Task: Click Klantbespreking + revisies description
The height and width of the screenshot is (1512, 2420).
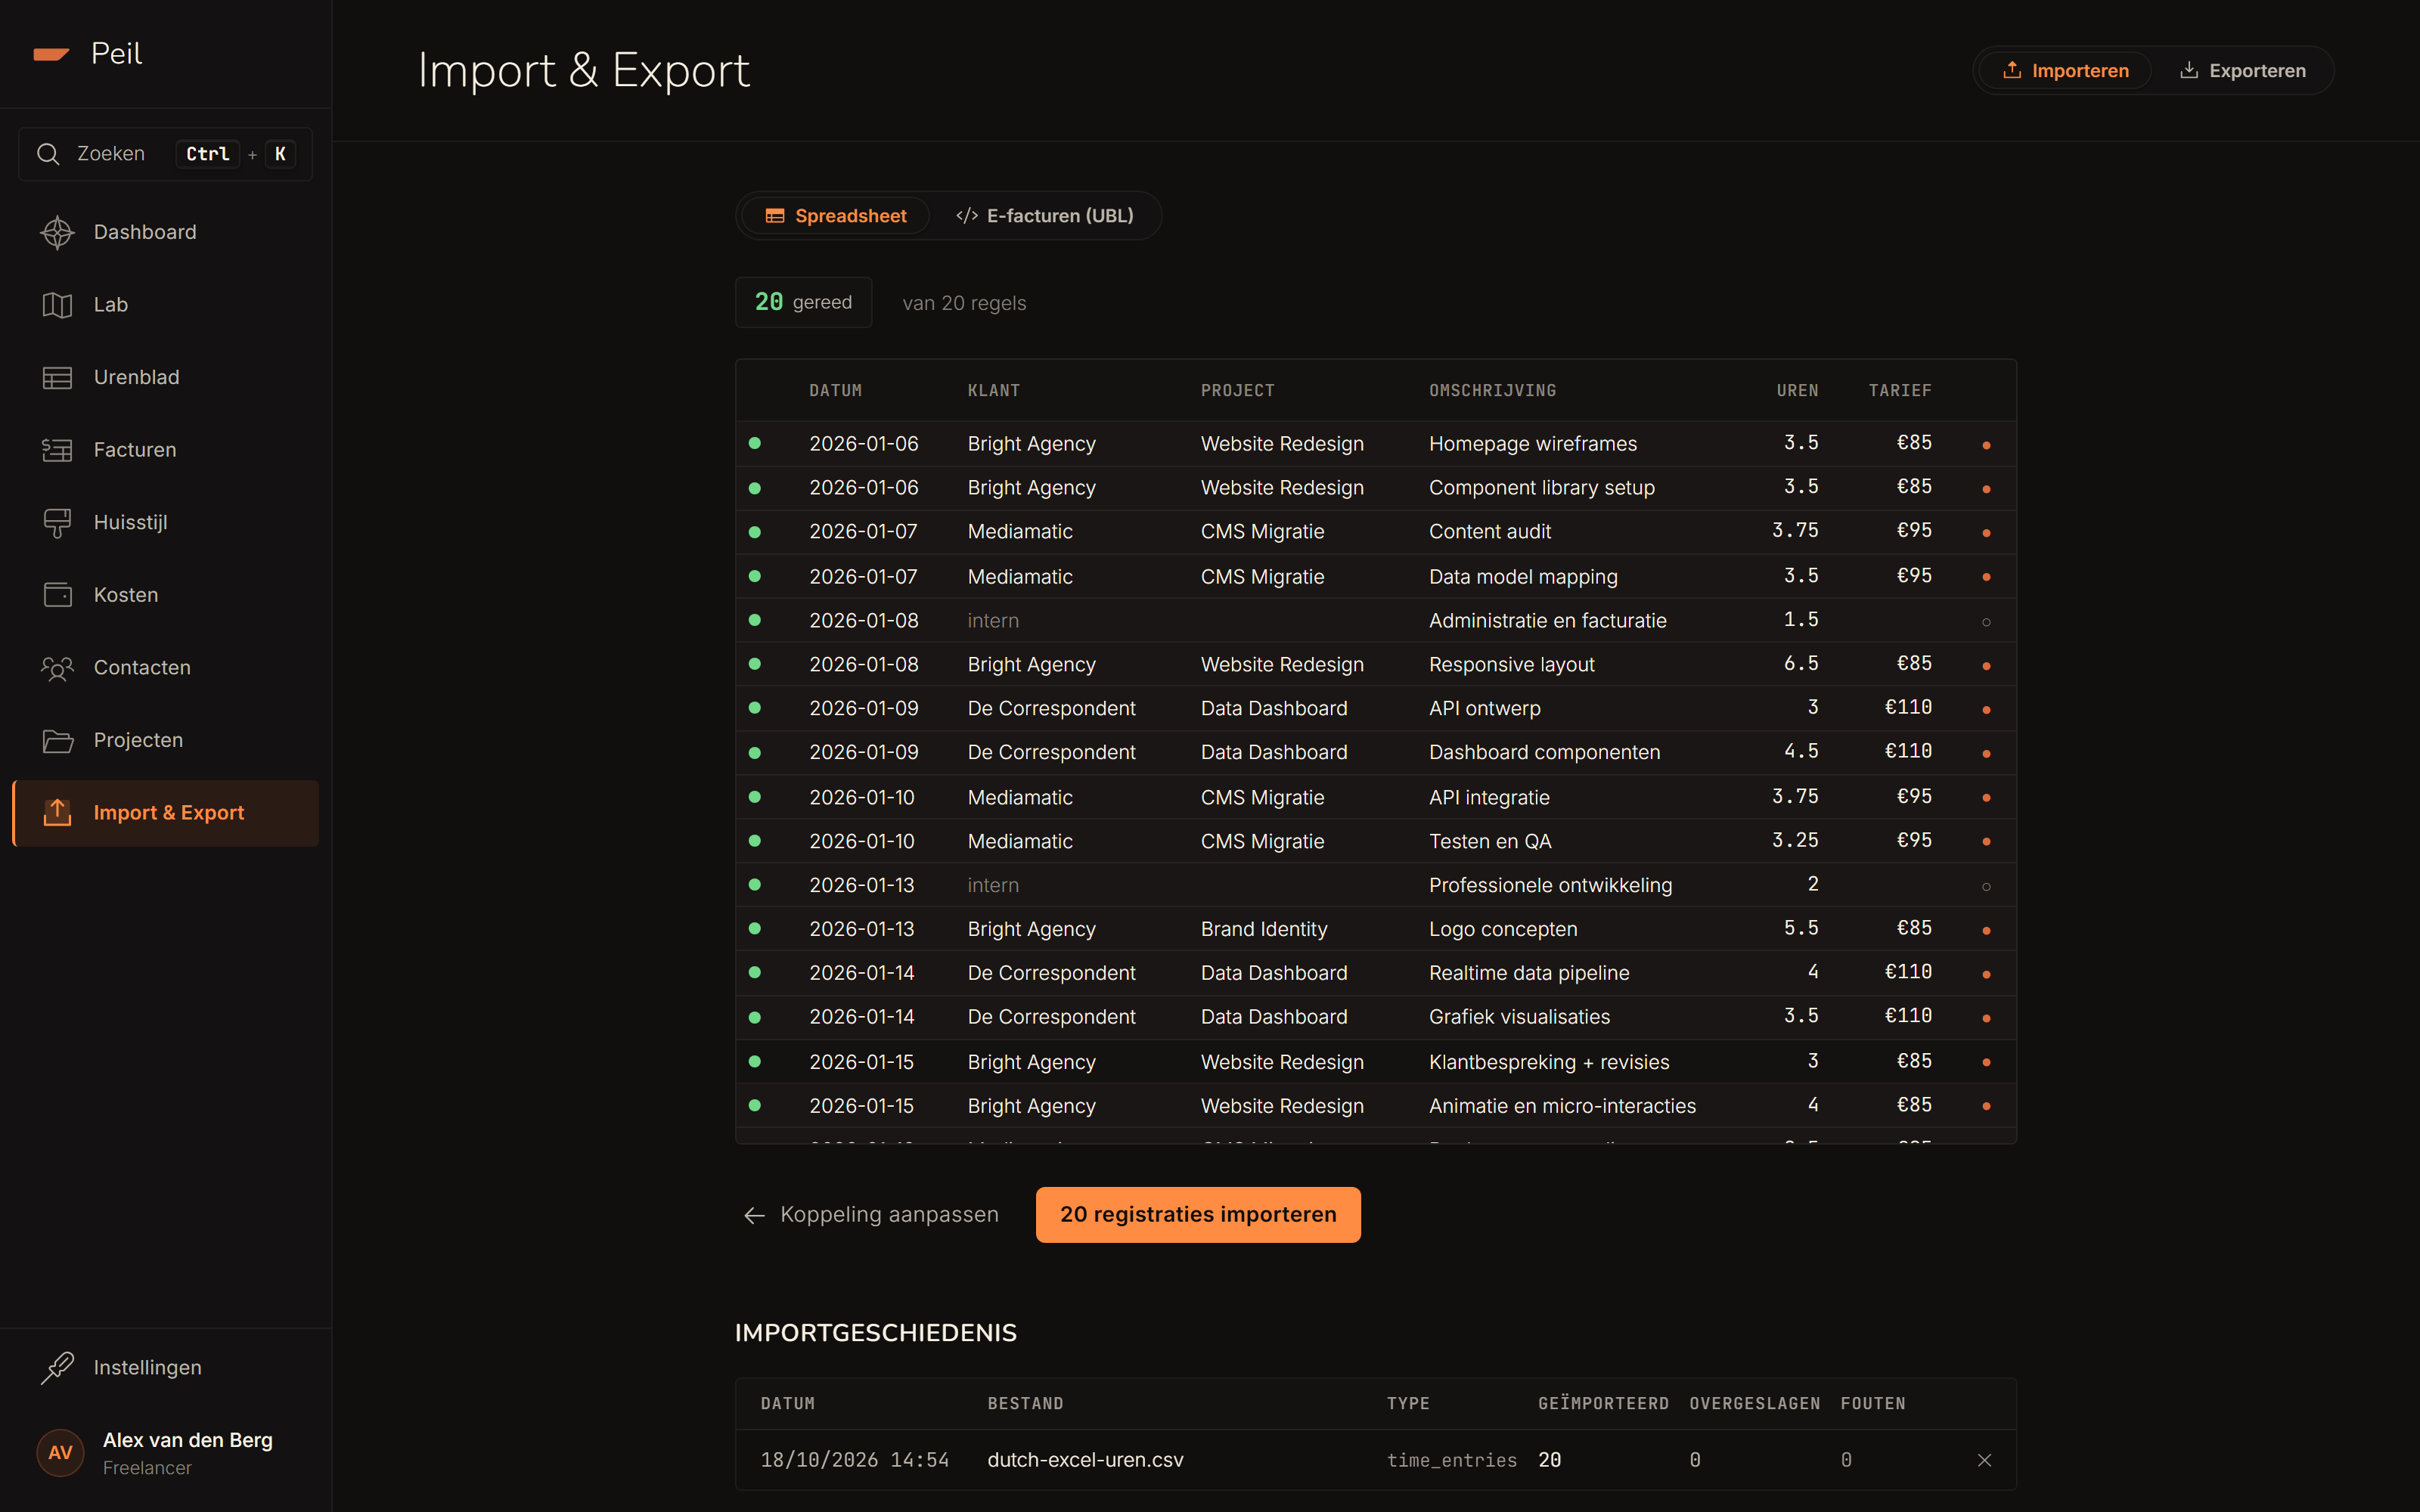Action: coord(1549,1062)
